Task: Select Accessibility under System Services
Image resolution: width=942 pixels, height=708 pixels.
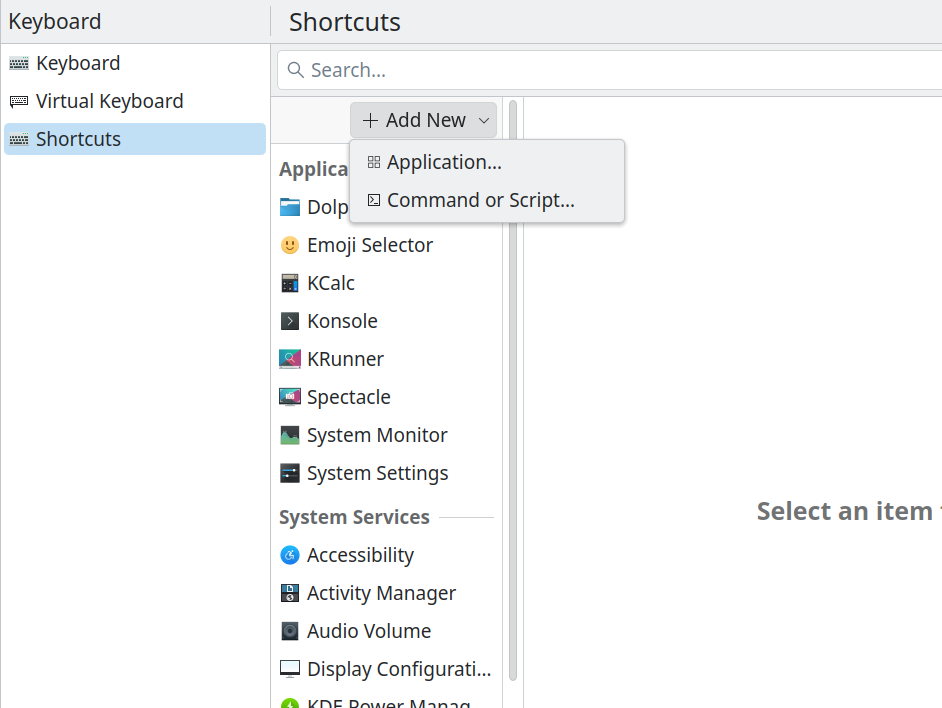Action: (x=387, y=555)
